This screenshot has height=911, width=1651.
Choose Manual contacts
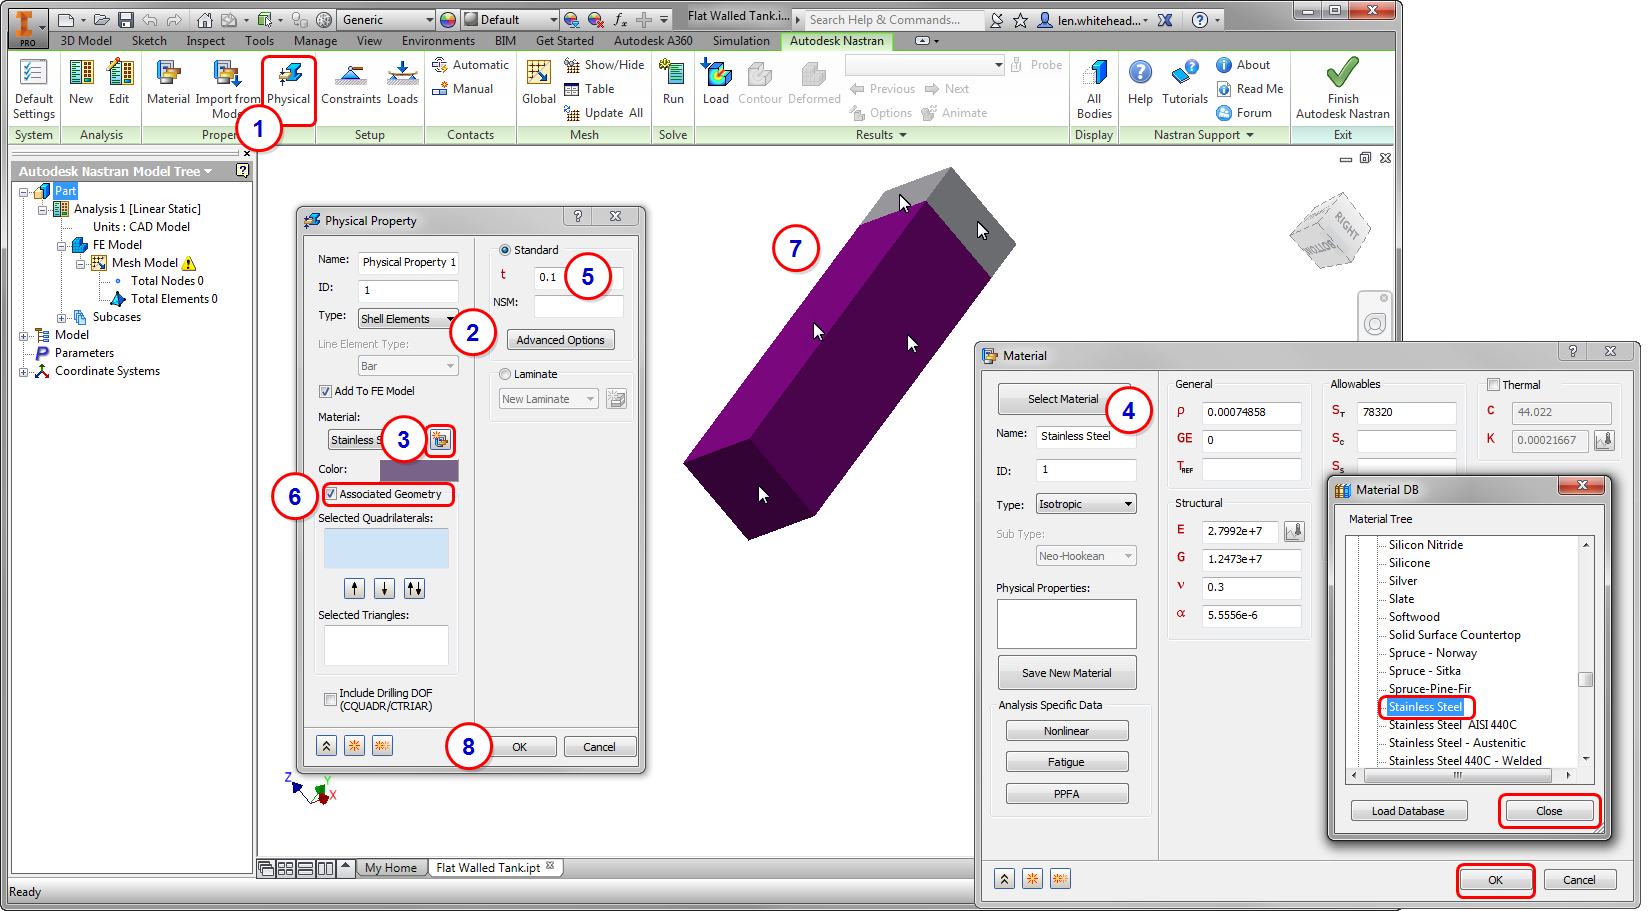pos(462,89)
